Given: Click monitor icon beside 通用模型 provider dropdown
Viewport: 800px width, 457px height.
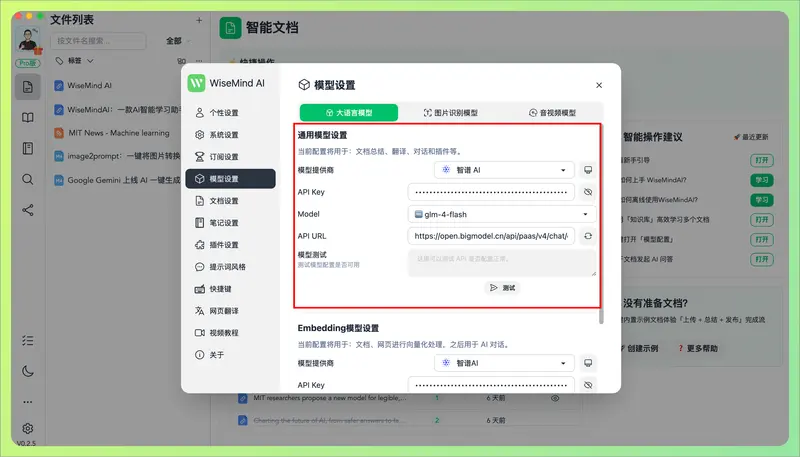Looking at the screenshot, I should [588, 170].
